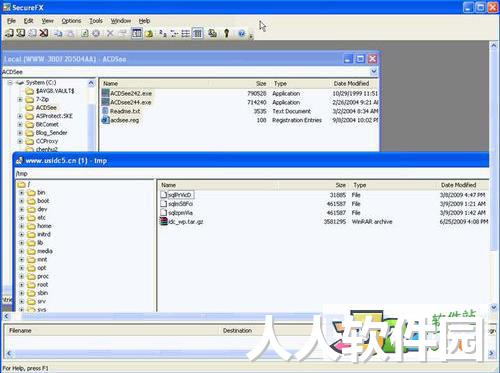The width and height of the screenshot is (500, 373).
Task: Switch to List view toolbar button
Action: tap(186, 33)
